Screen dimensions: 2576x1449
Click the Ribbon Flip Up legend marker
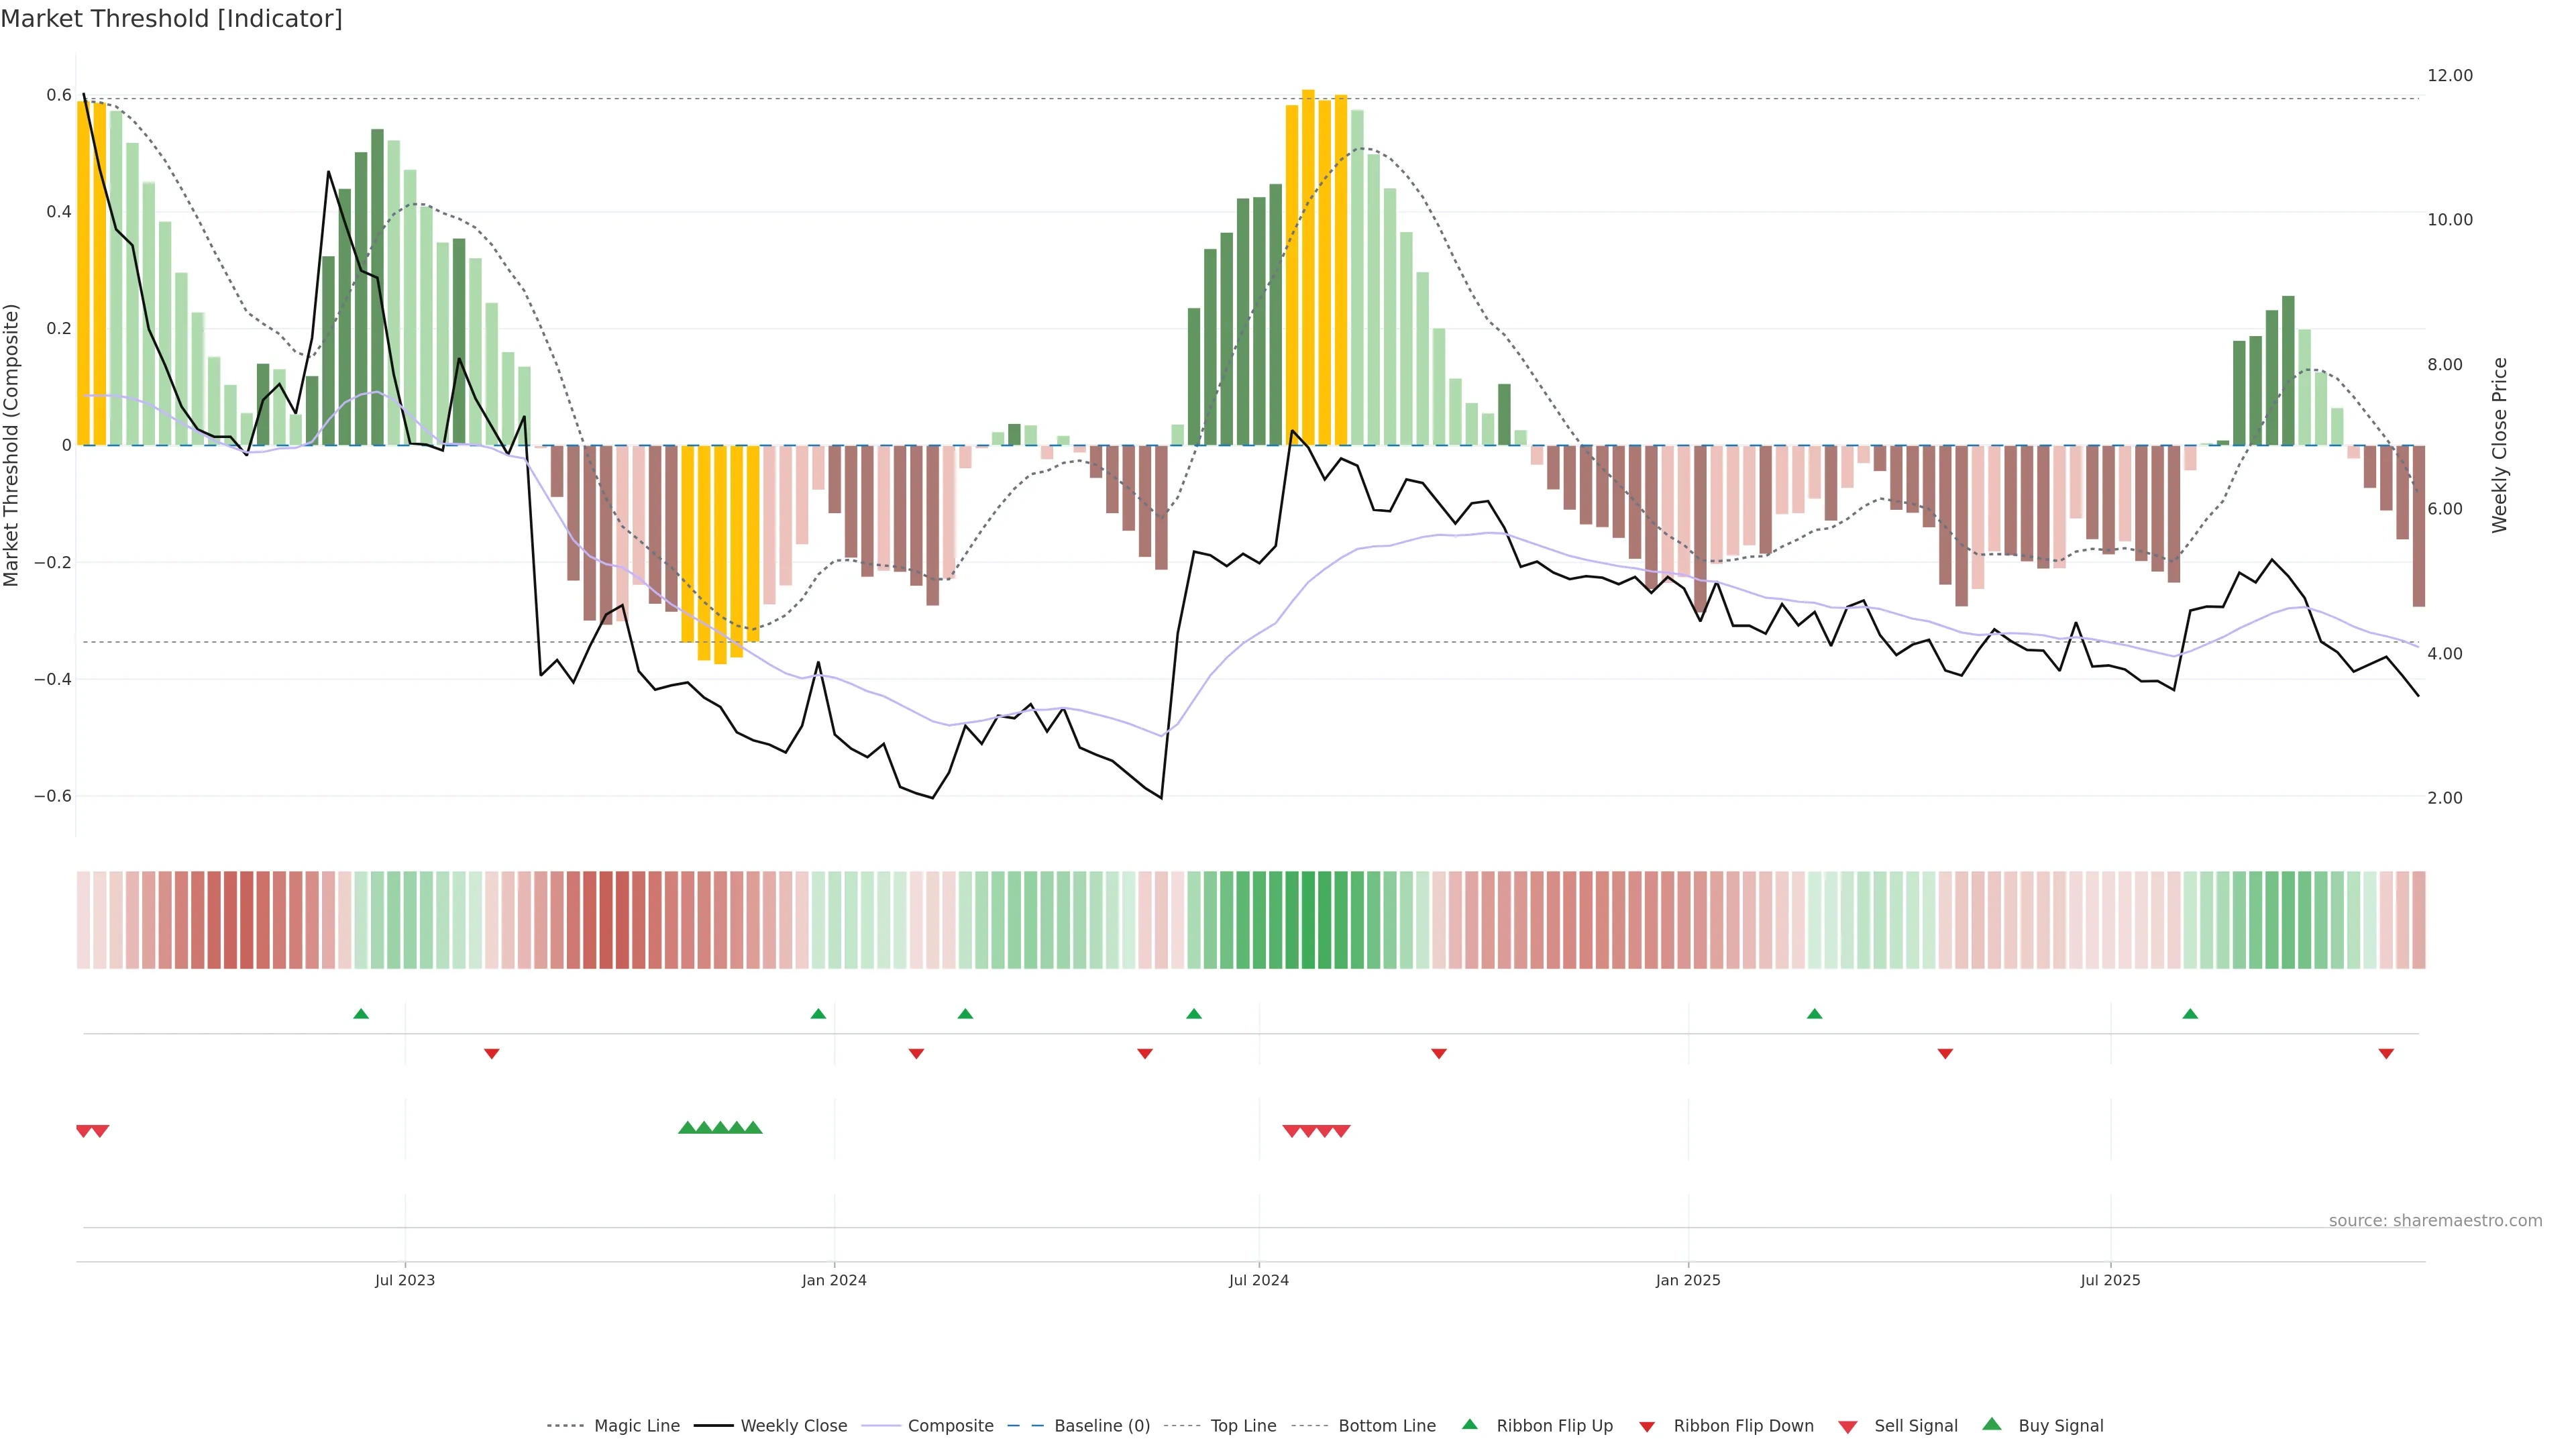tap(1470, 1425)
